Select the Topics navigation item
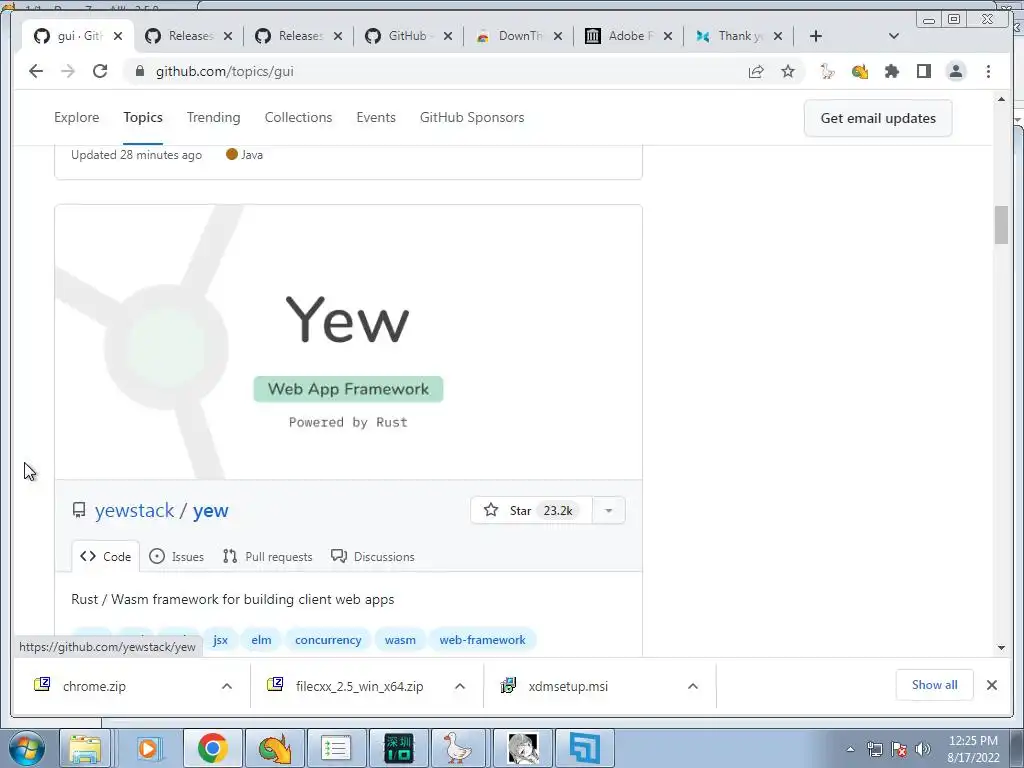 [x=143, y=118]
